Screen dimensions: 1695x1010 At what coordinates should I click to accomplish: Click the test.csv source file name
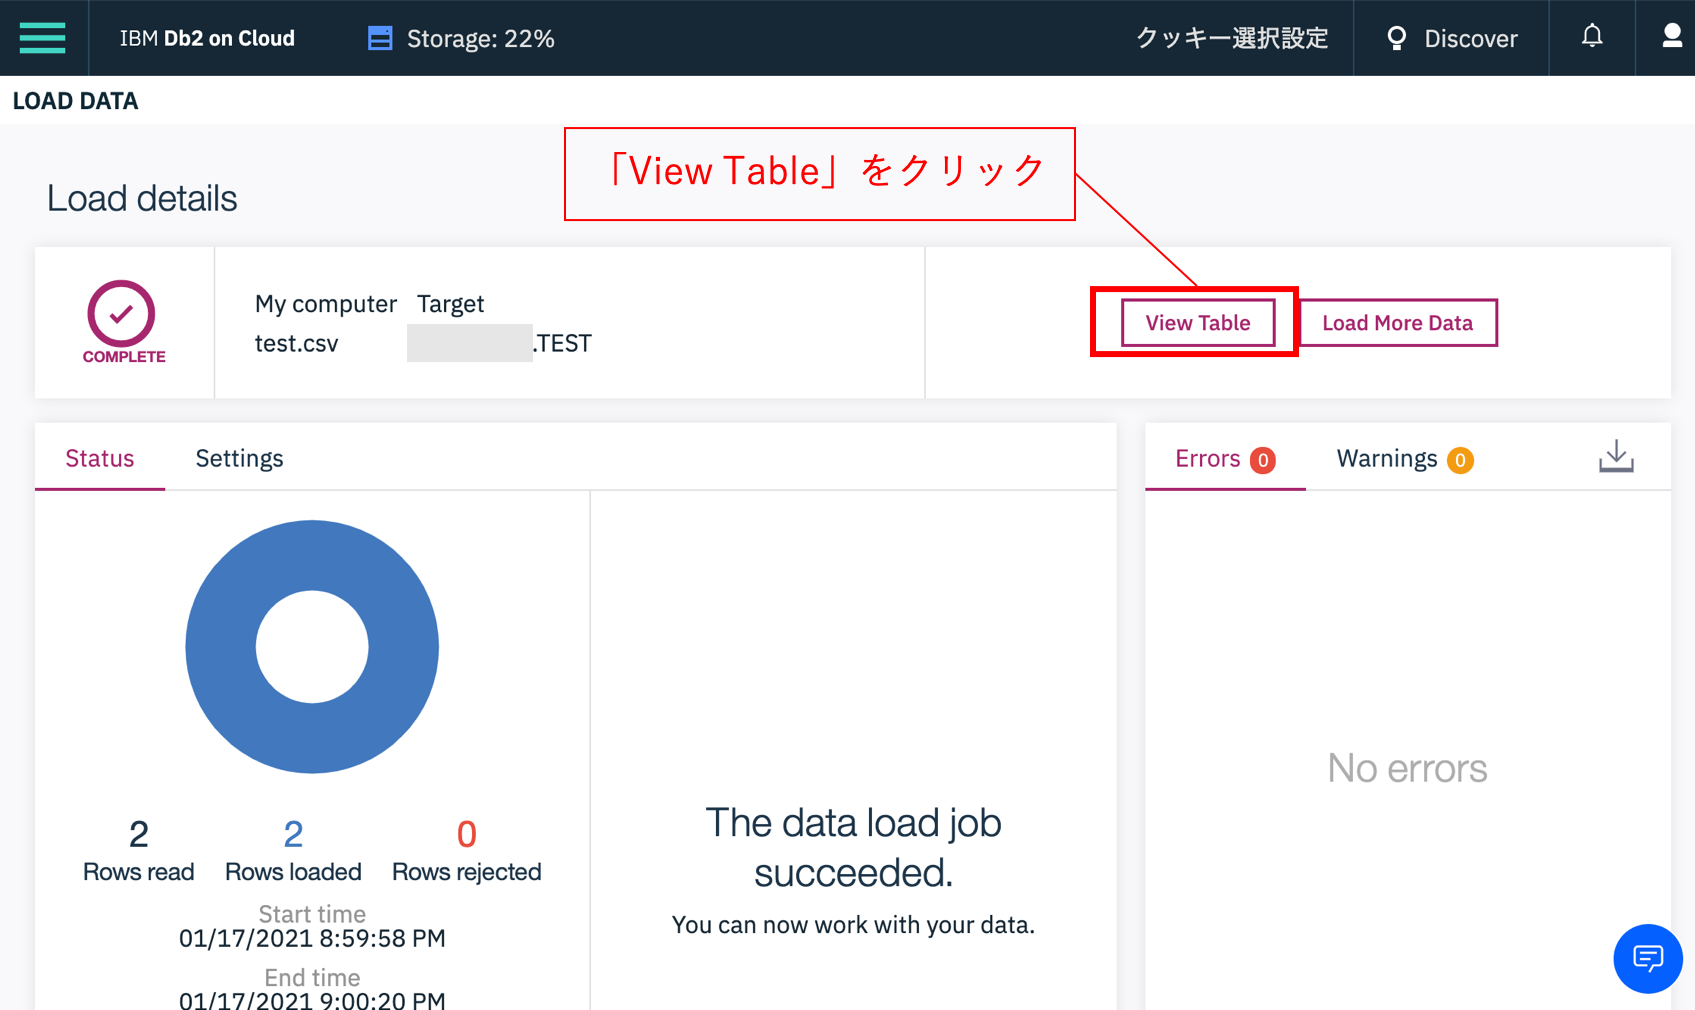tap(294, 343)
